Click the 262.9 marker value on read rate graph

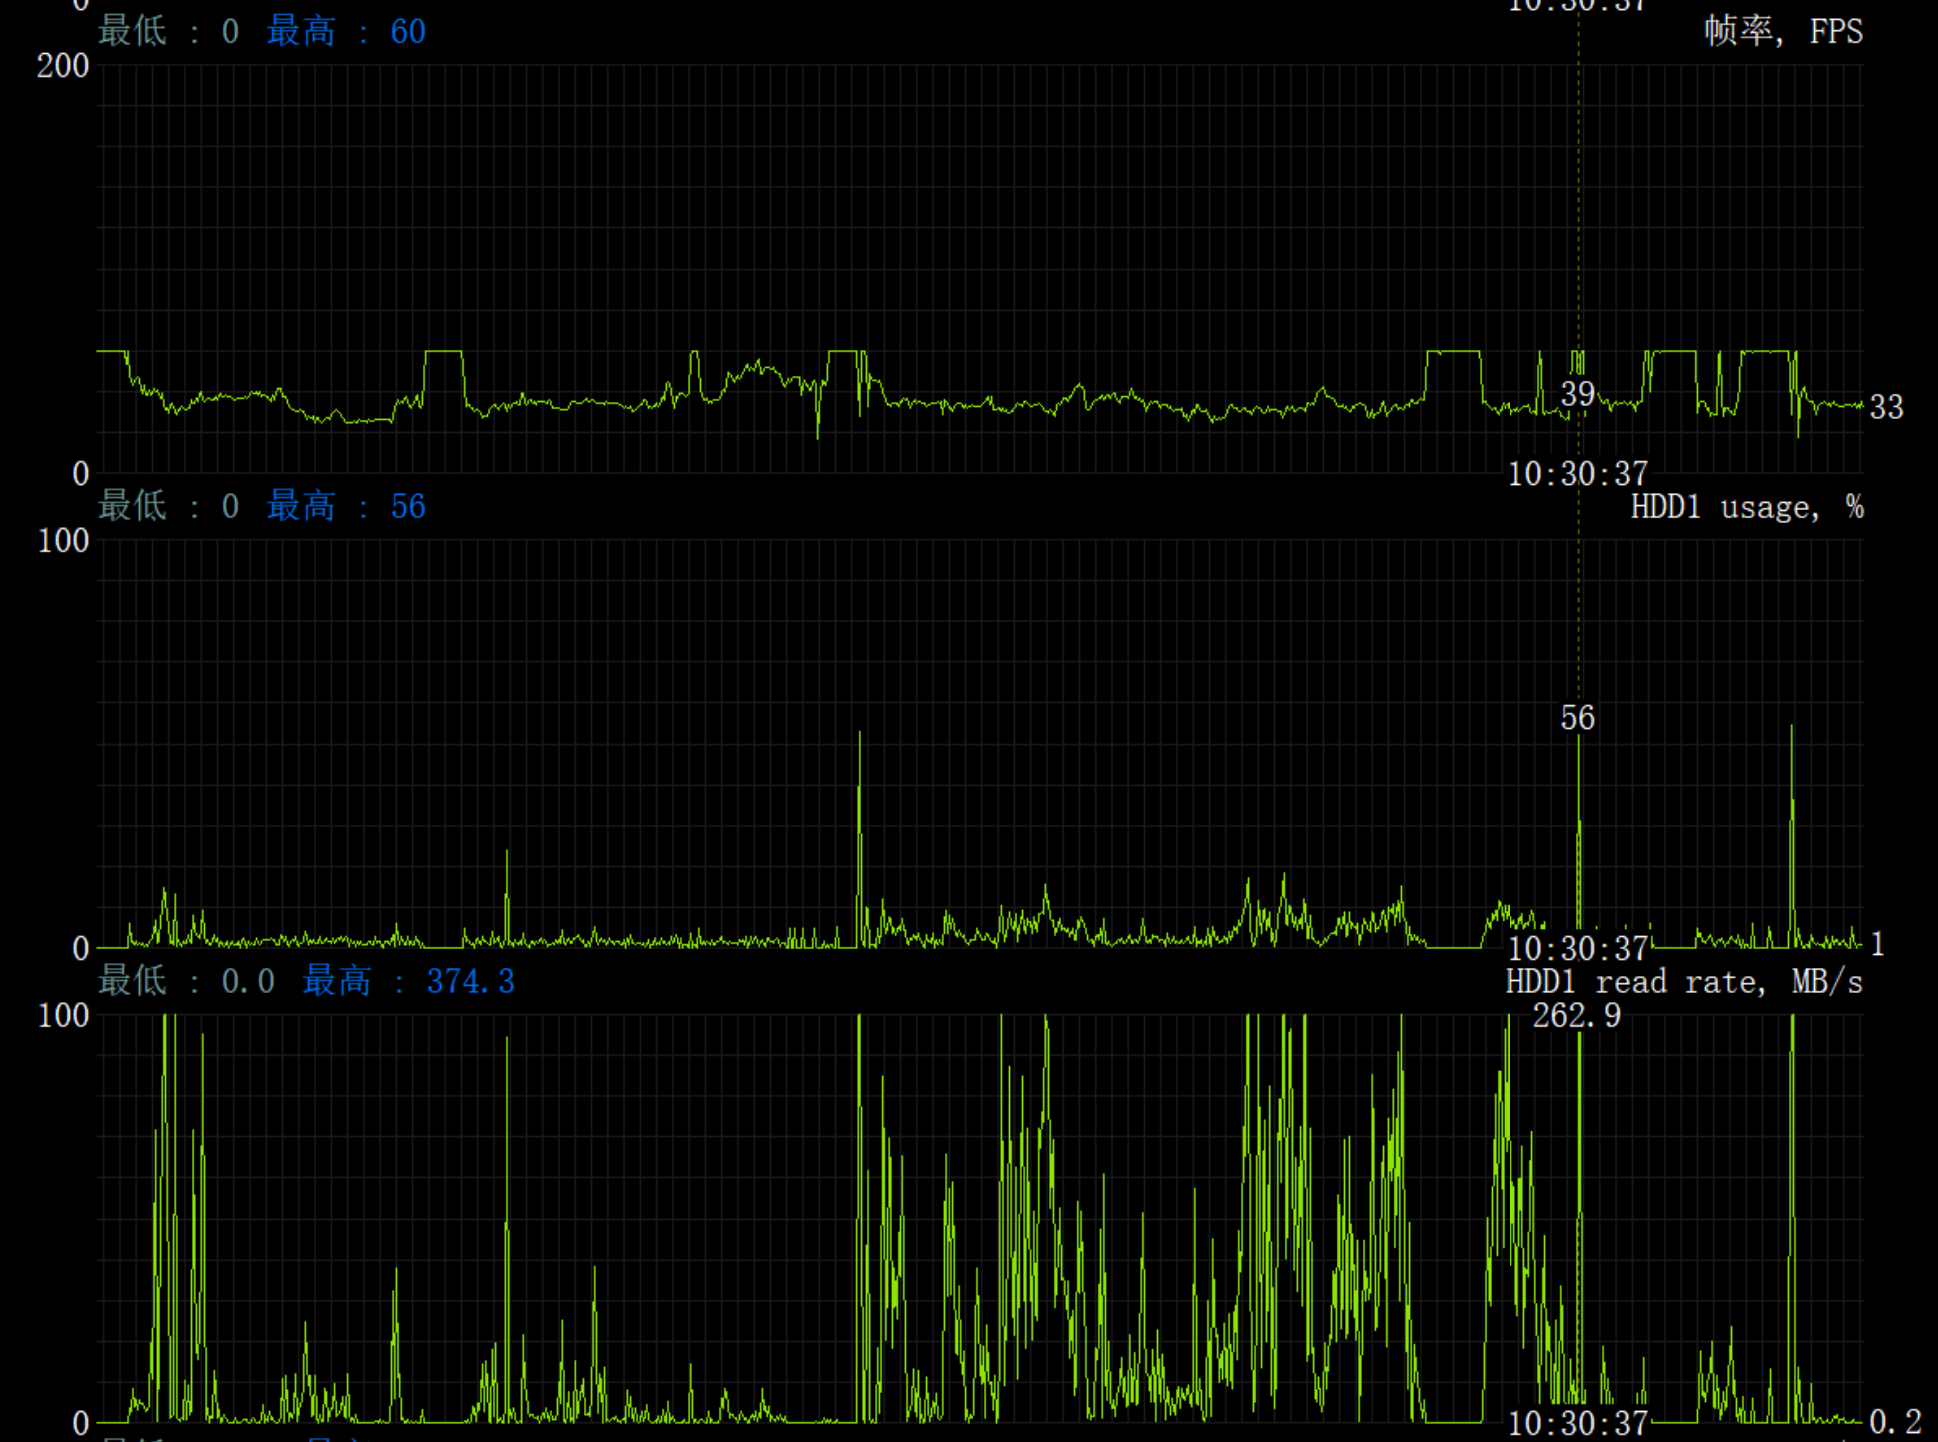(x=1576, y=1016)
